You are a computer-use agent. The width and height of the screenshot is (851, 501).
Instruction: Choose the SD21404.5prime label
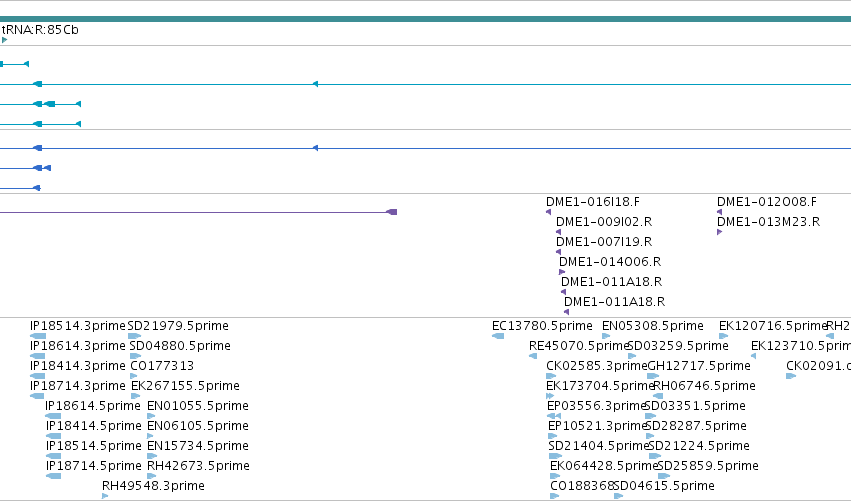click(x=598, y=446)
